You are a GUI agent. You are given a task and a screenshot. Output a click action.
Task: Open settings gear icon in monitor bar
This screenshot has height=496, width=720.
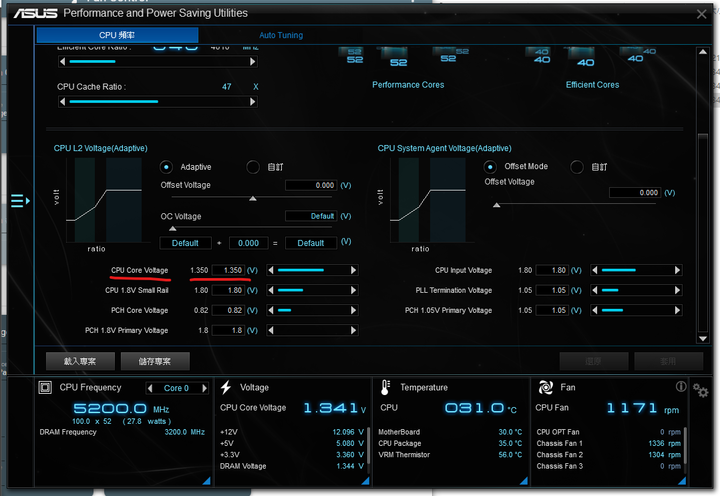click(701, 391)
